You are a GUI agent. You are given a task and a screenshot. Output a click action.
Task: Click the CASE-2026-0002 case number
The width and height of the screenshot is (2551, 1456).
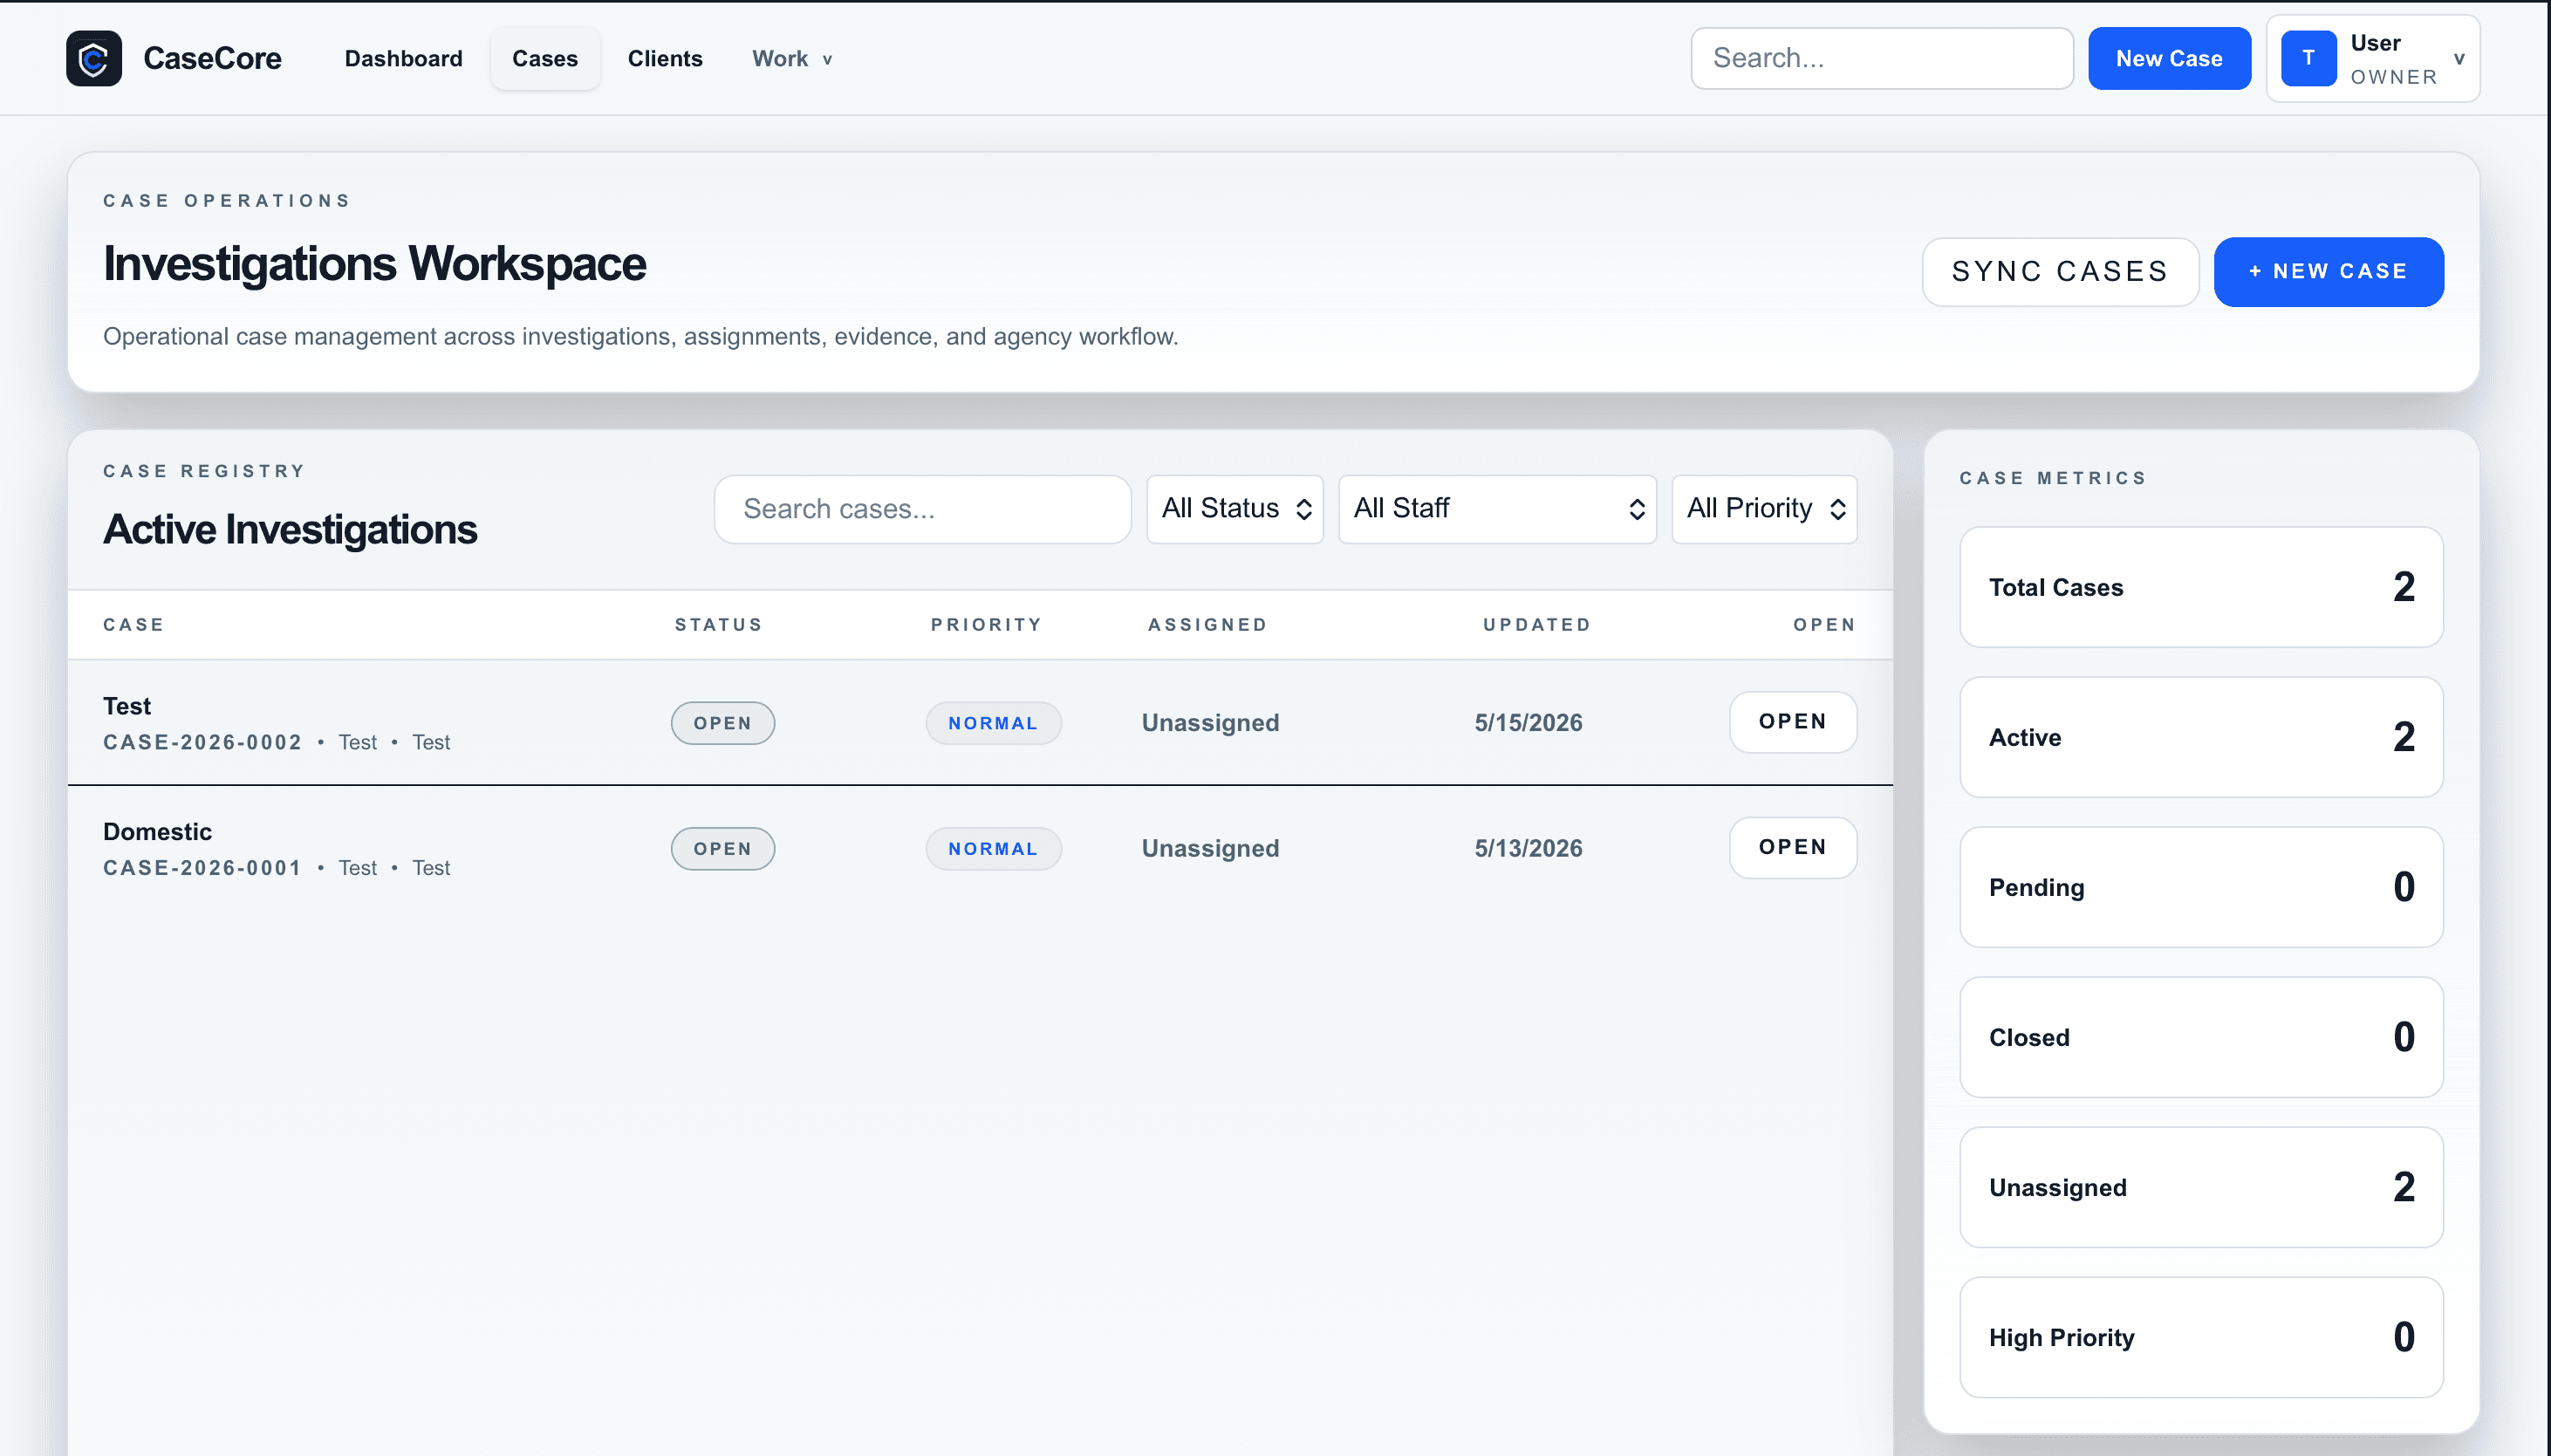202,742
